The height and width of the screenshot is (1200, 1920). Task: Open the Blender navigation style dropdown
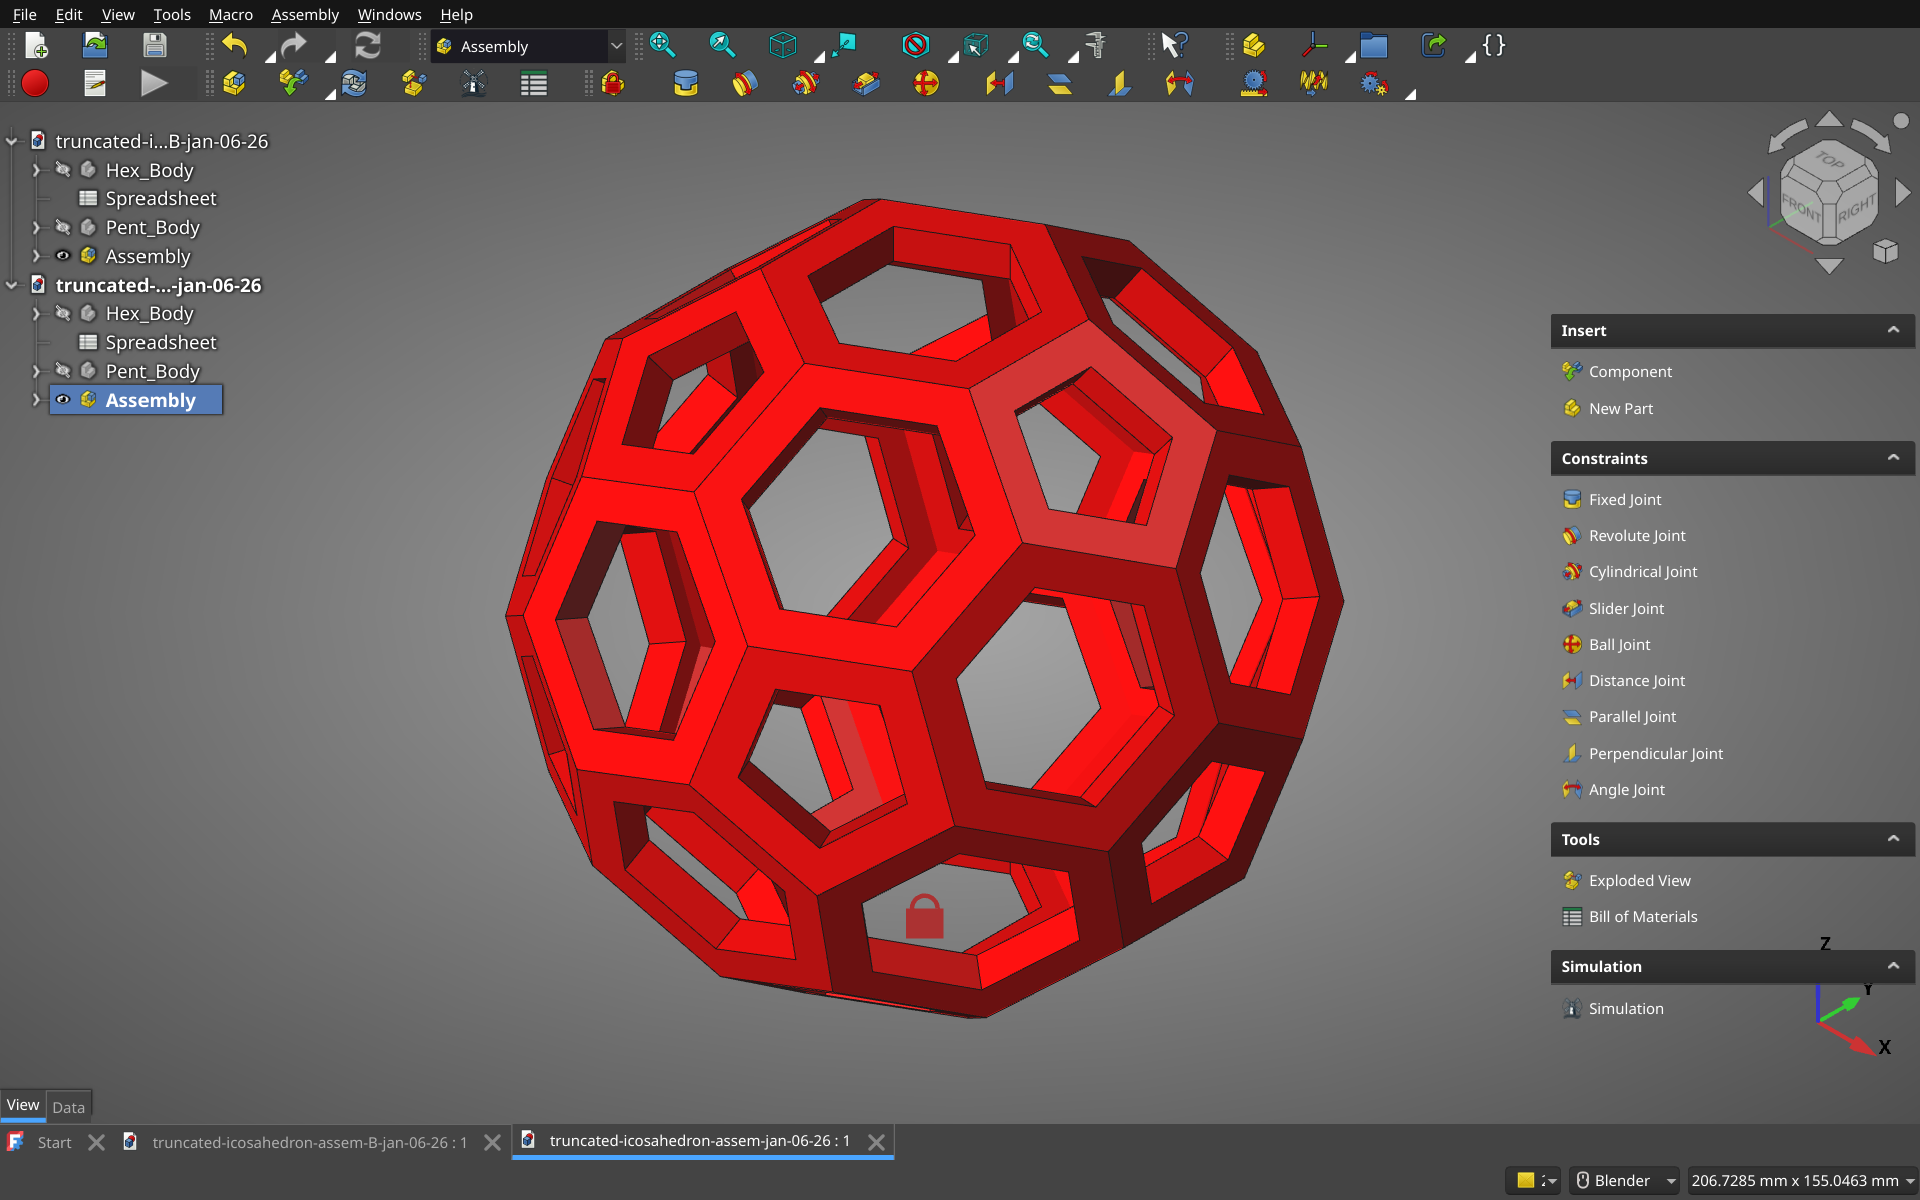(x=1623, y=1181)
